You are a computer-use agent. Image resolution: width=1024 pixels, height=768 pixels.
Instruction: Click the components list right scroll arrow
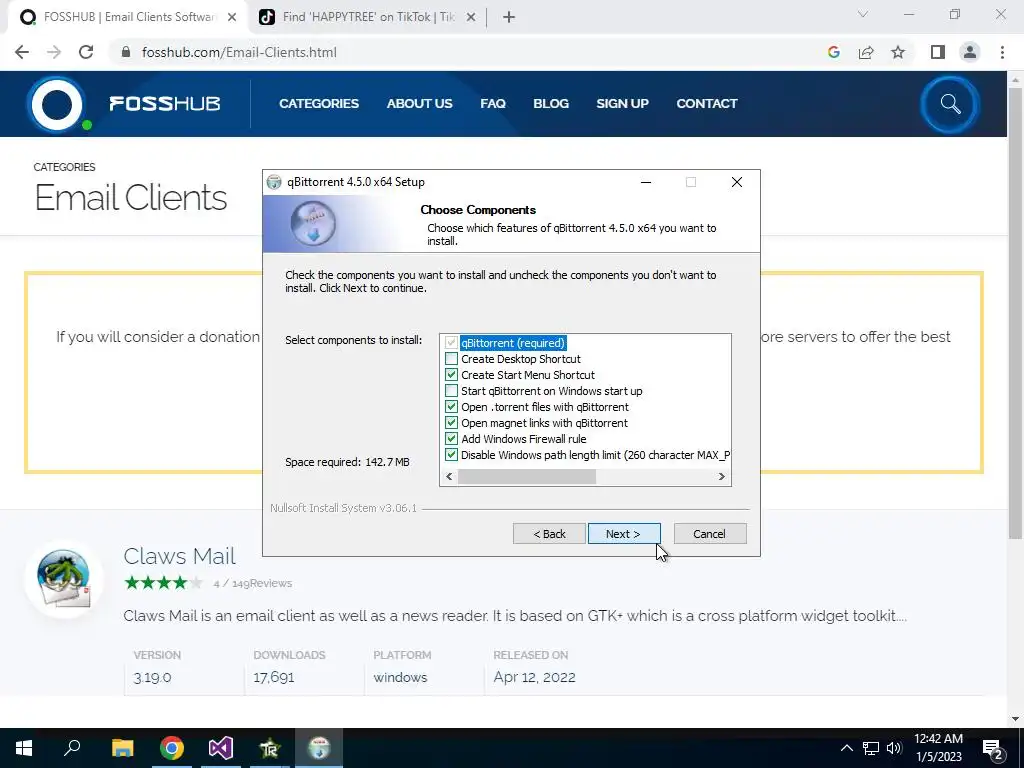click(x=722, y=477)
